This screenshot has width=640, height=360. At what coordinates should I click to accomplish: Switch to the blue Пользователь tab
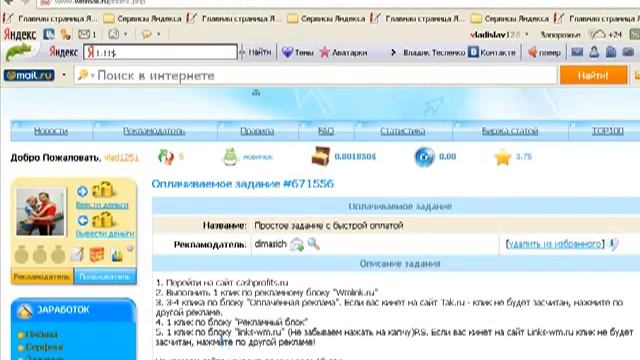coord(105,276)
